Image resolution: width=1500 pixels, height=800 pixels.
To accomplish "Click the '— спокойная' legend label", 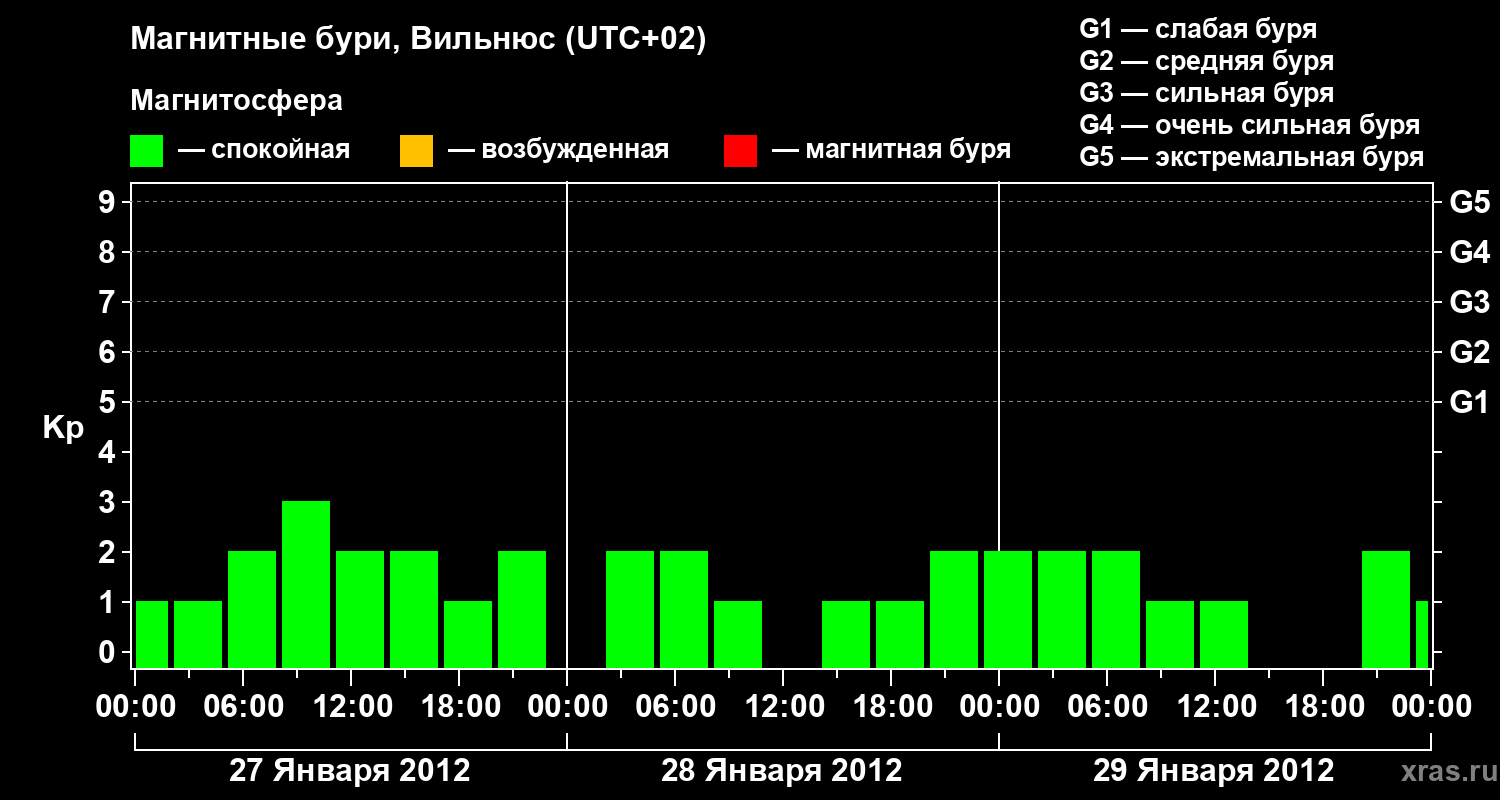I will coord(264,151).
